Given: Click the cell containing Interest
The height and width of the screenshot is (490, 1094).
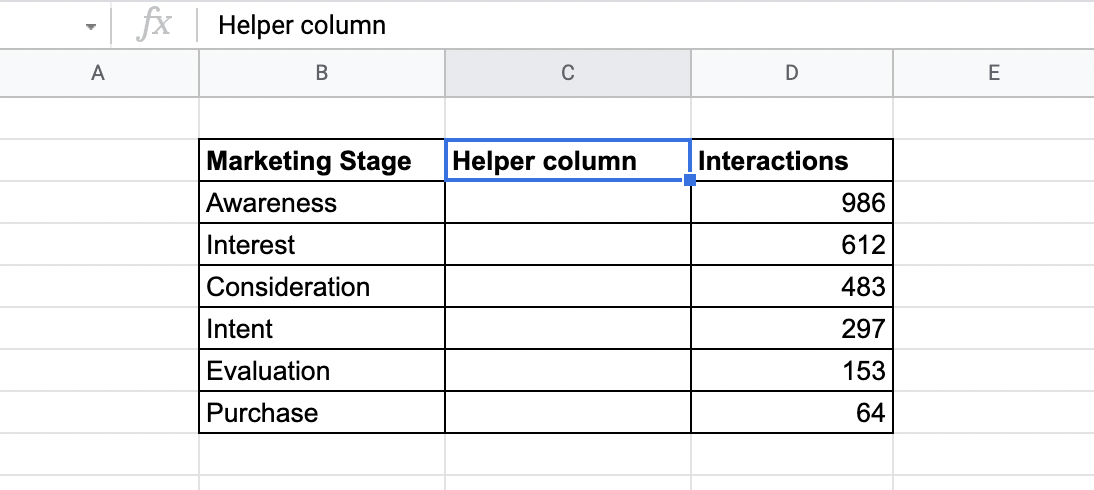Looking at the screenshot, I should click(321, 245).
